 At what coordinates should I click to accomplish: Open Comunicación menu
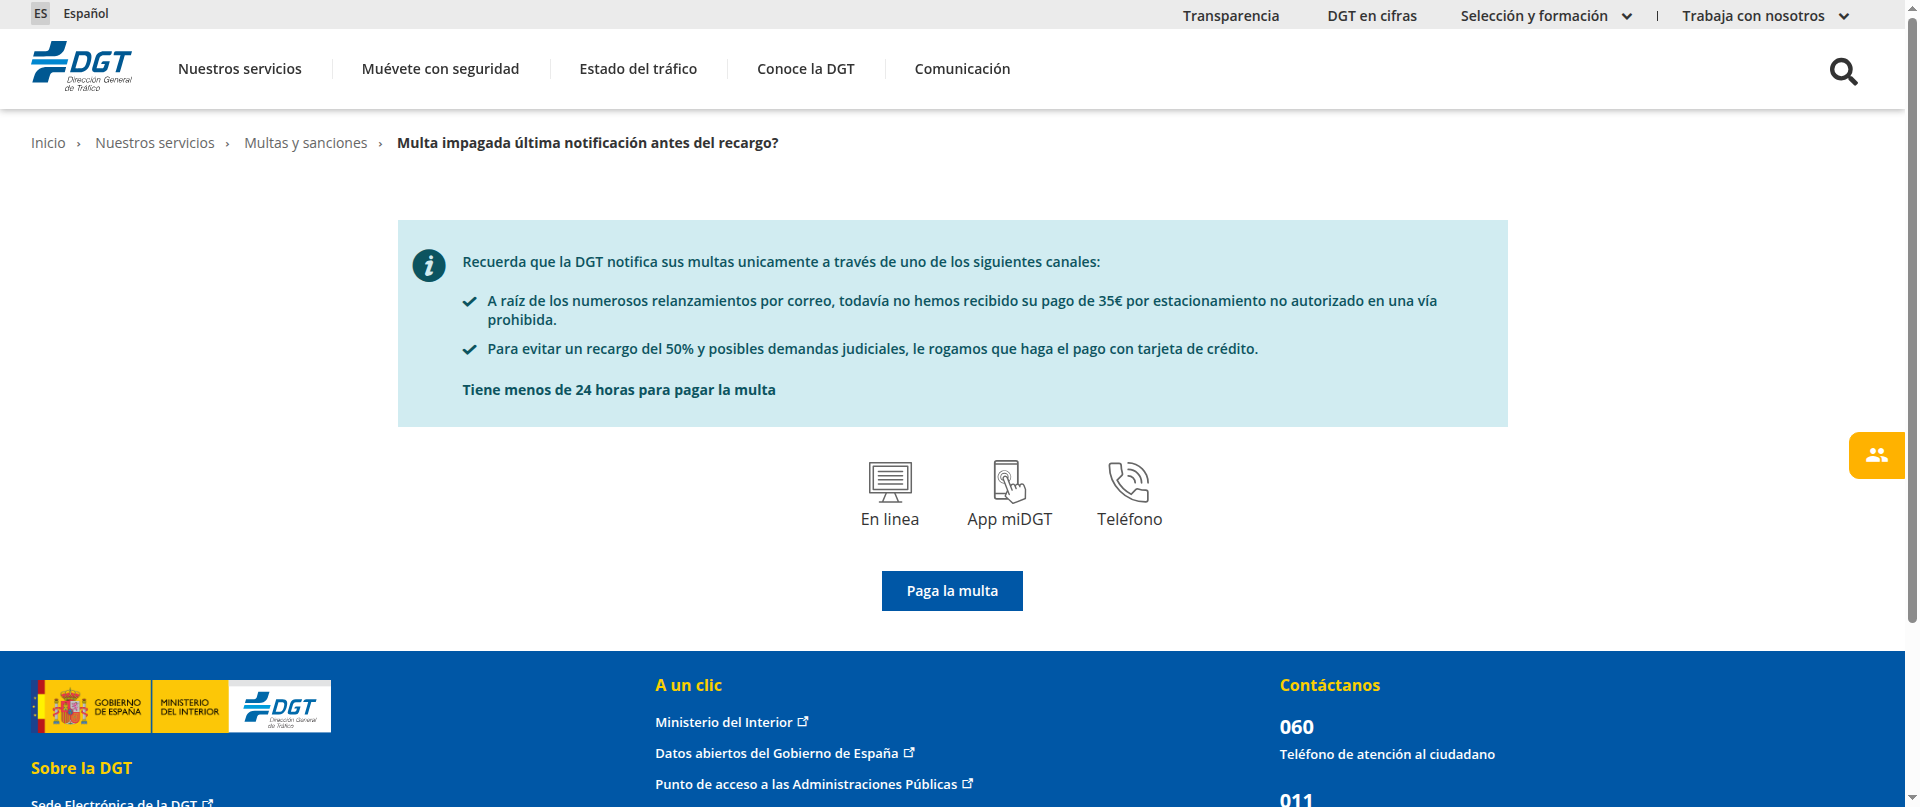click(x=962, y=69)
